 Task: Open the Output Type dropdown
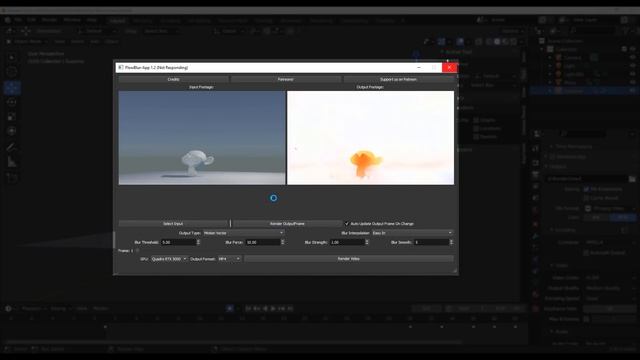[x=243, y=233]
